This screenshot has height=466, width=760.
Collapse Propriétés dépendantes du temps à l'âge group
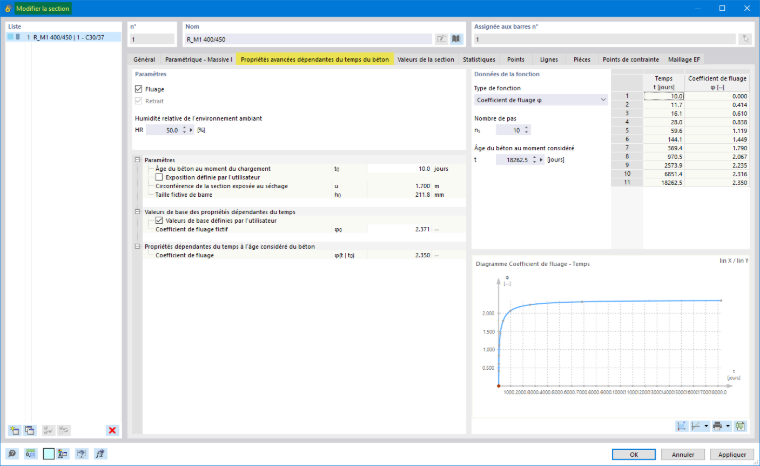tap(138, 246)
